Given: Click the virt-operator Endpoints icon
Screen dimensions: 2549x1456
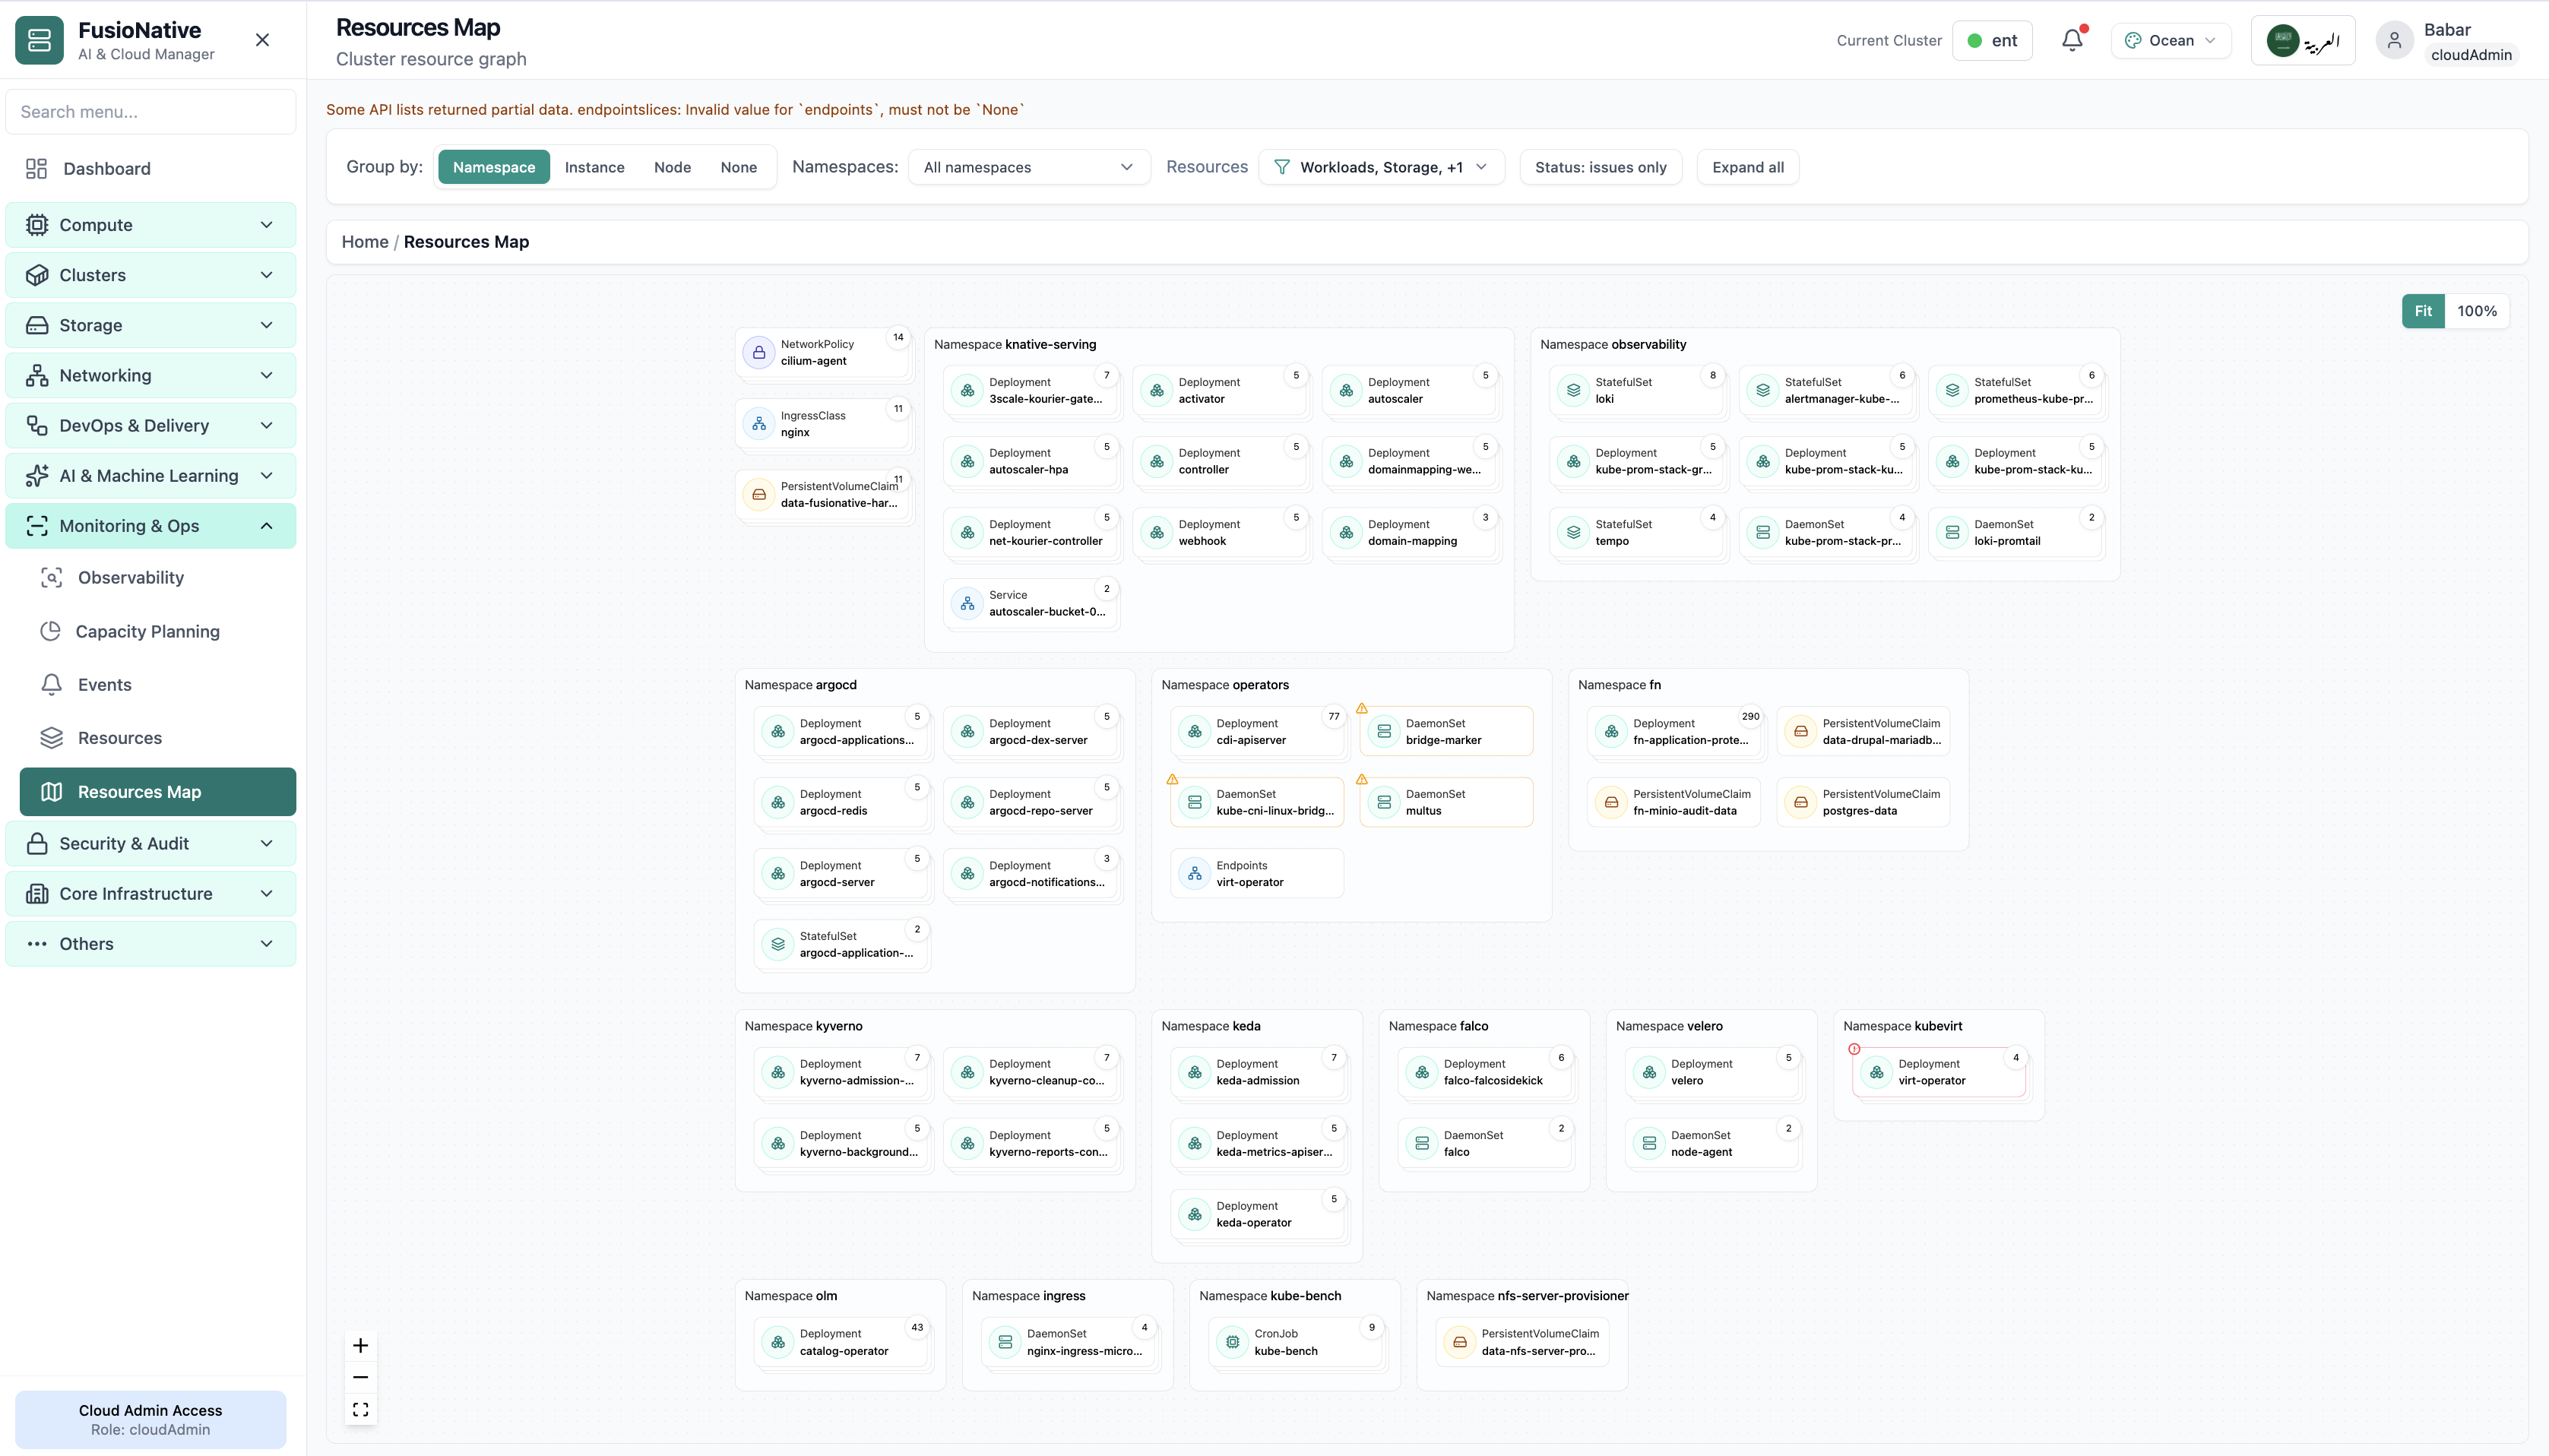Looking at the screenshot, I should pos(1194,873).
